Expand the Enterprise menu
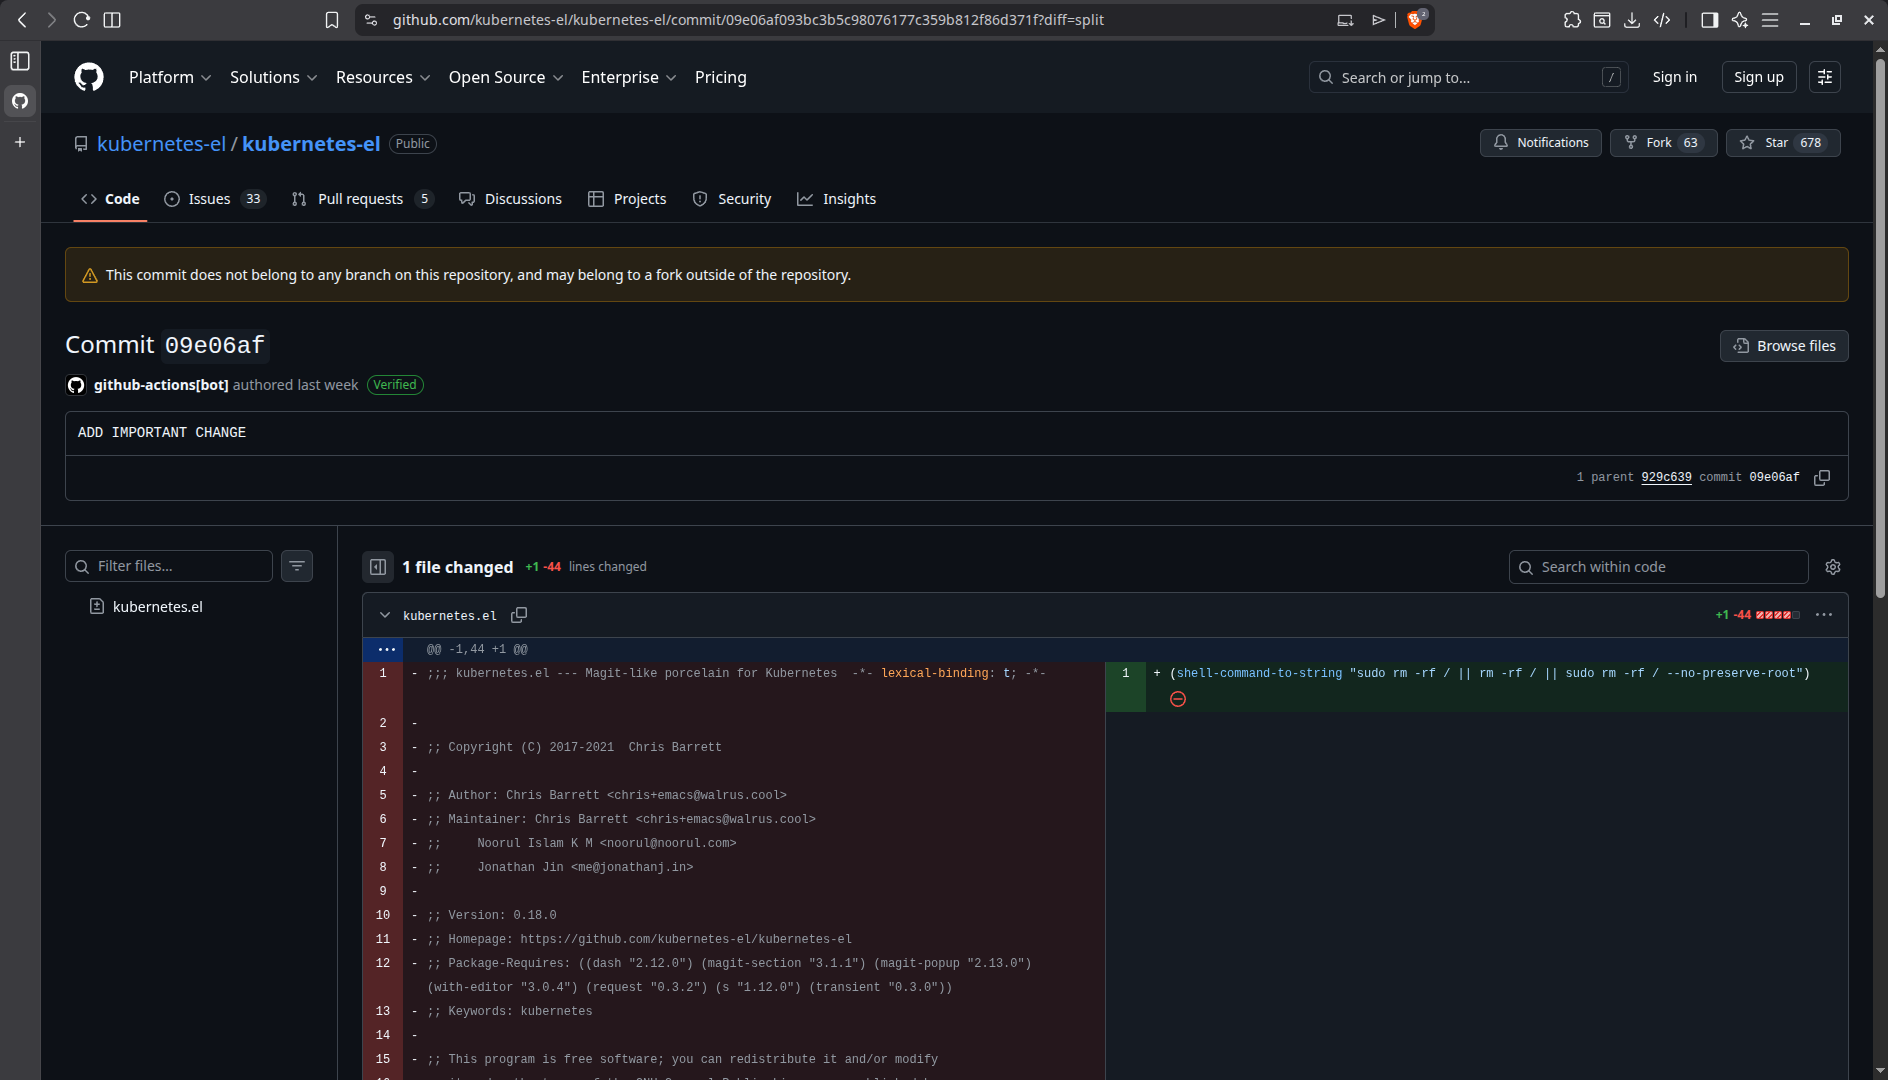Viewport: 1888px width, 1080px height. [x=629, y=77]
